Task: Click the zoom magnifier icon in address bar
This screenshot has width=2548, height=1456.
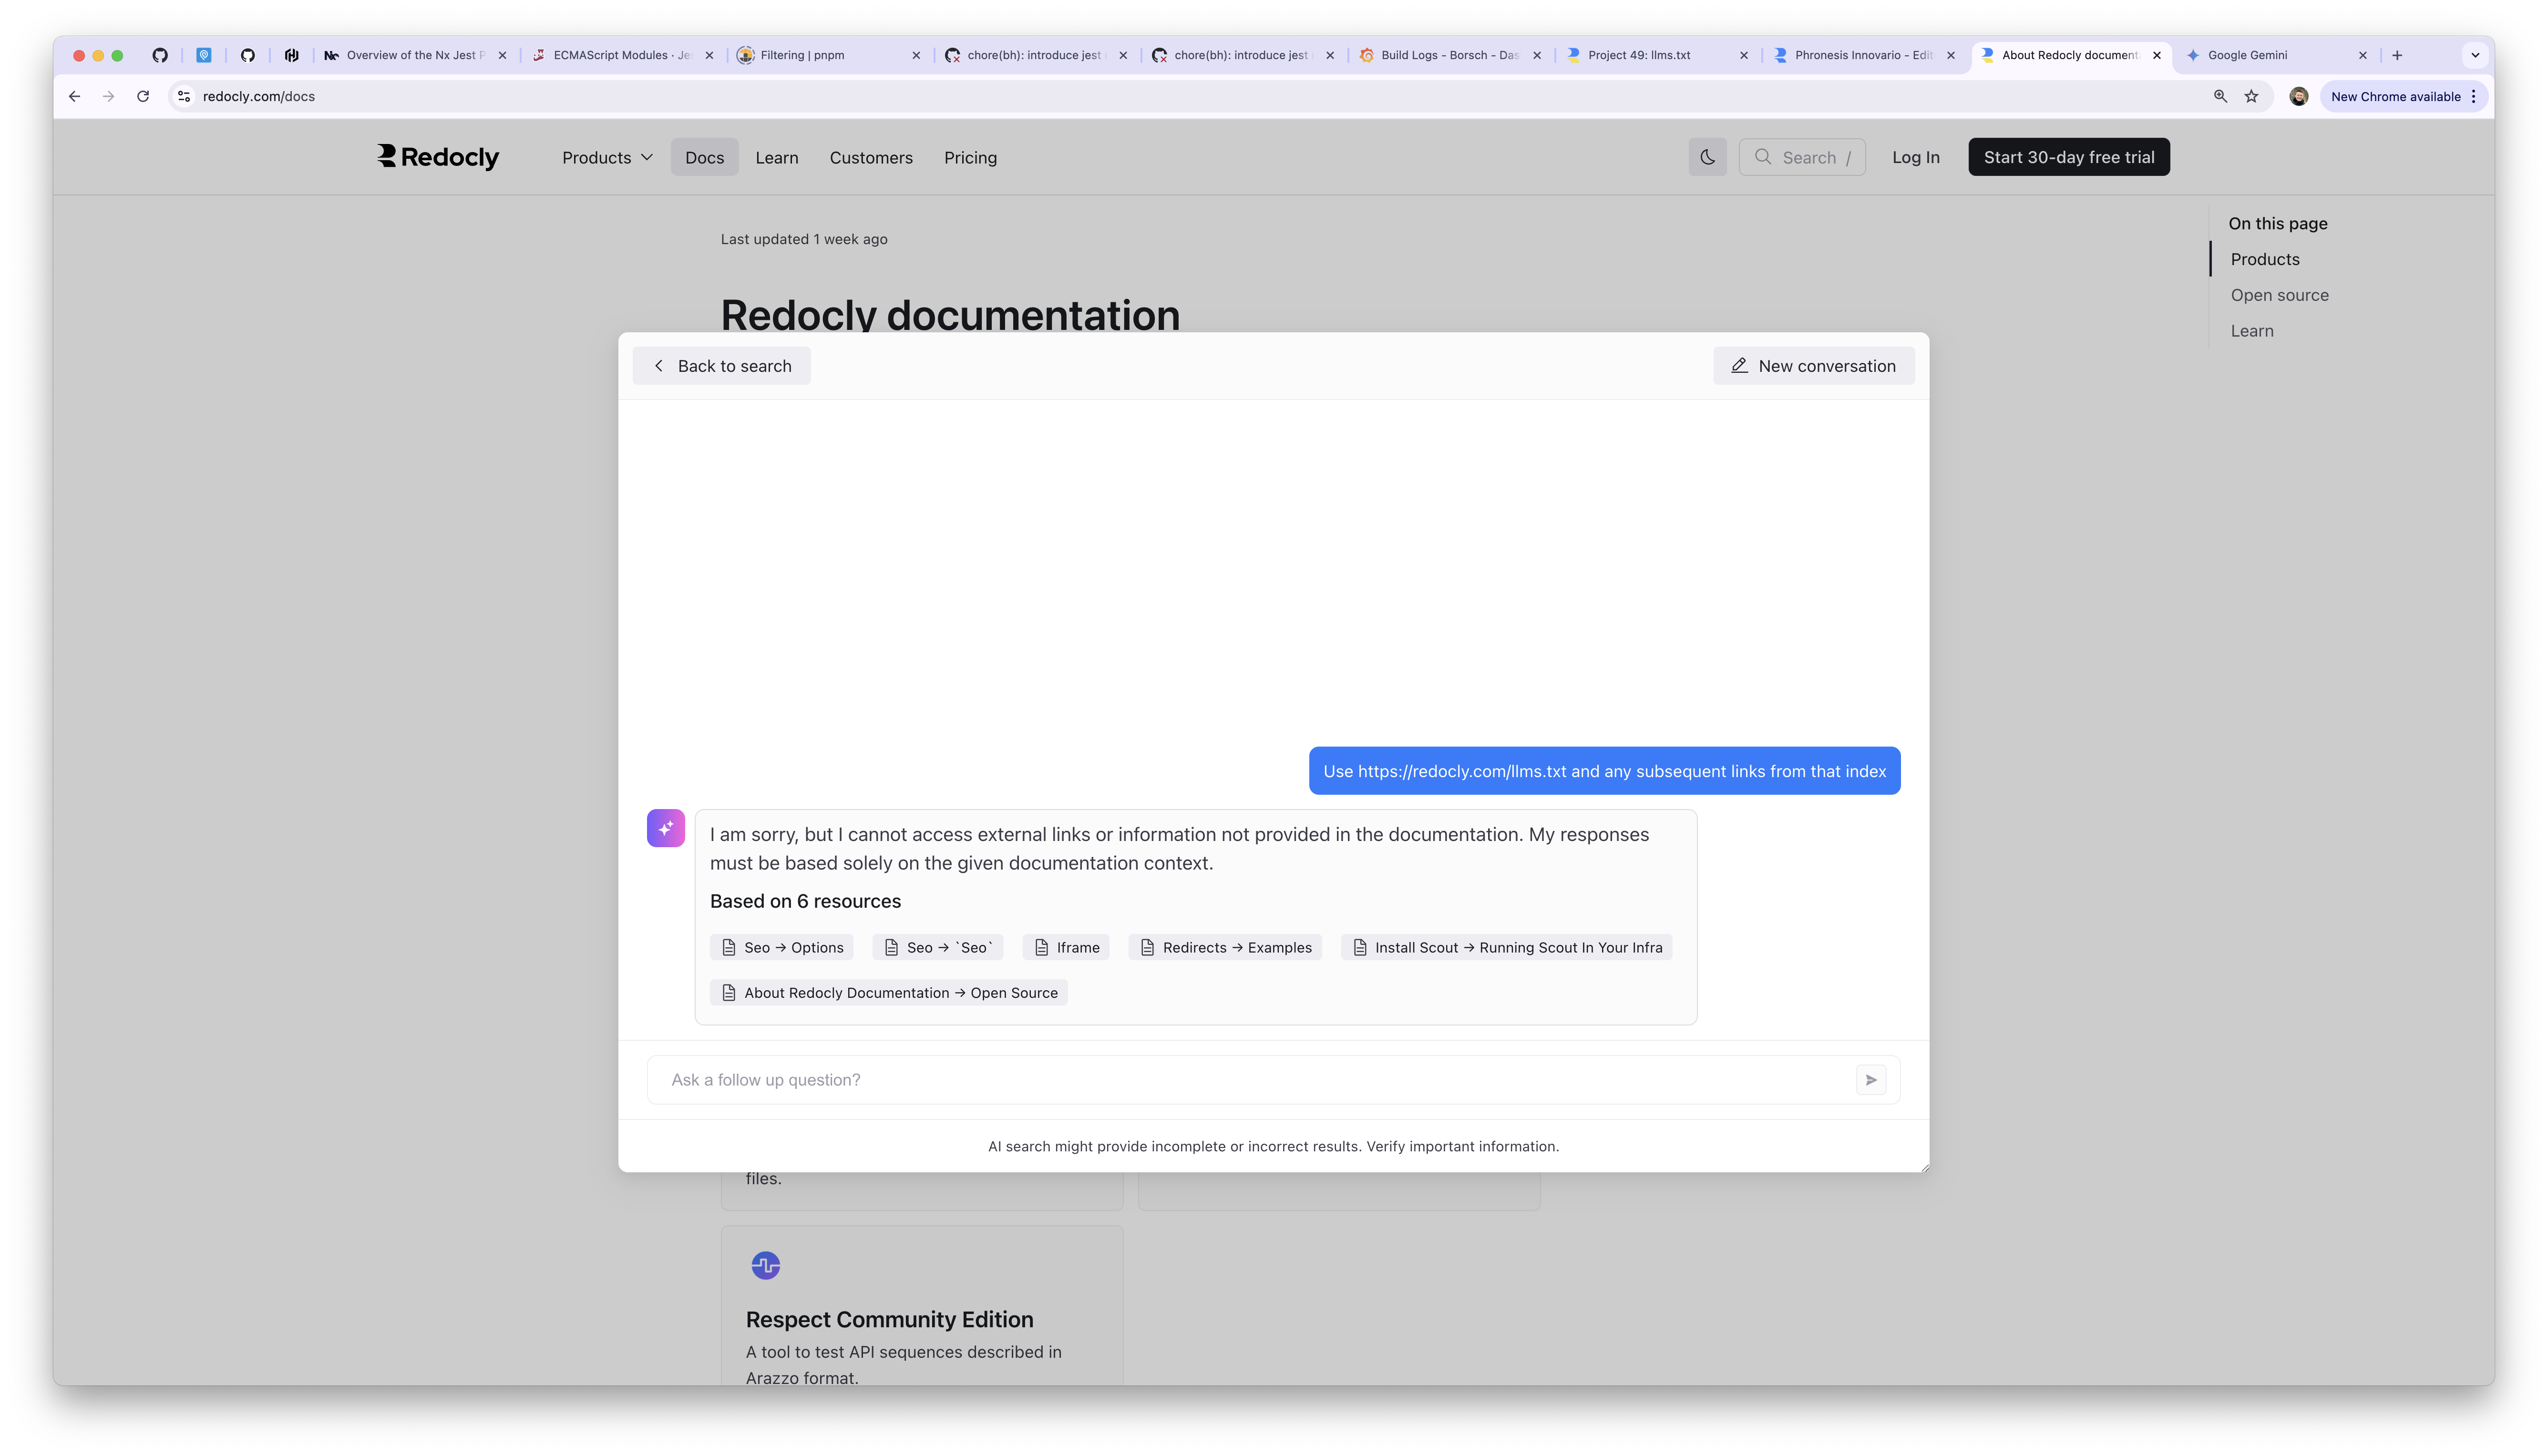Action: (2220, 96)
